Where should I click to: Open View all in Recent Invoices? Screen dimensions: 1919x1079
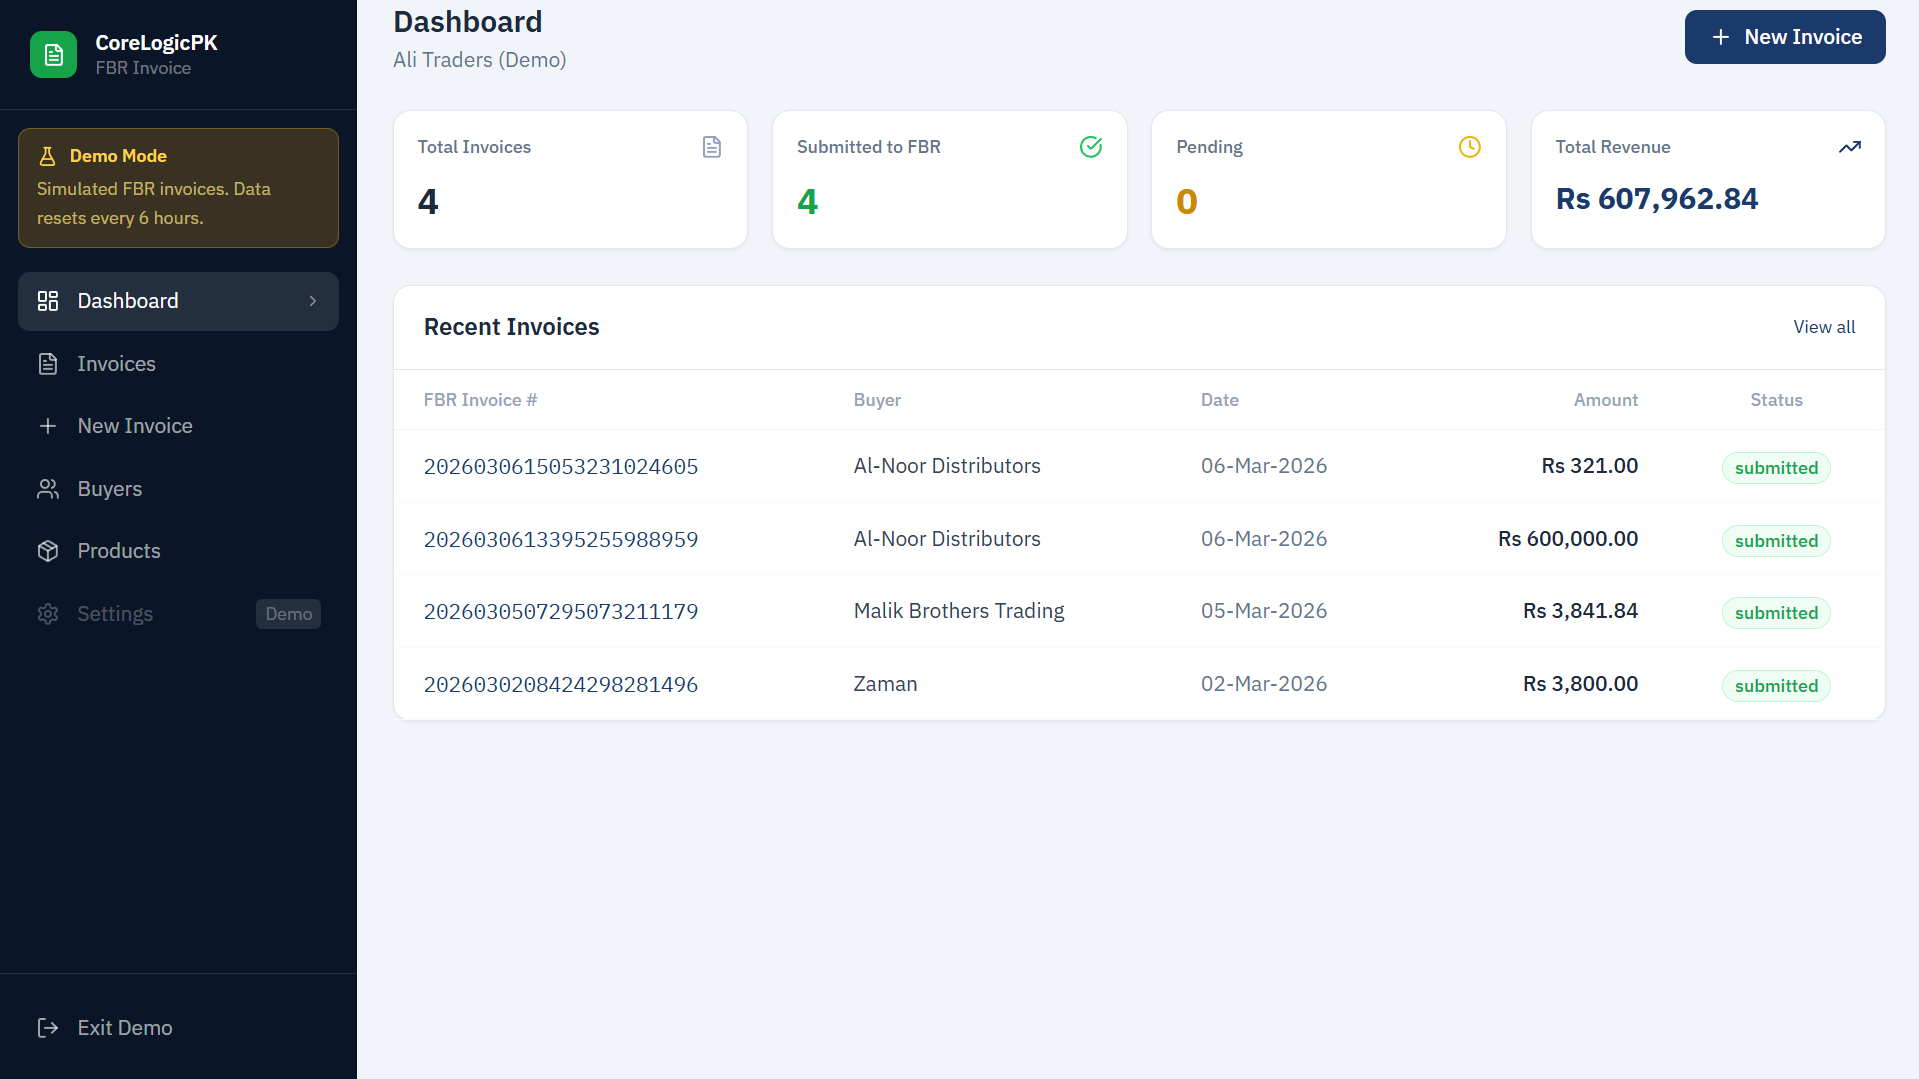[1823, 326]
